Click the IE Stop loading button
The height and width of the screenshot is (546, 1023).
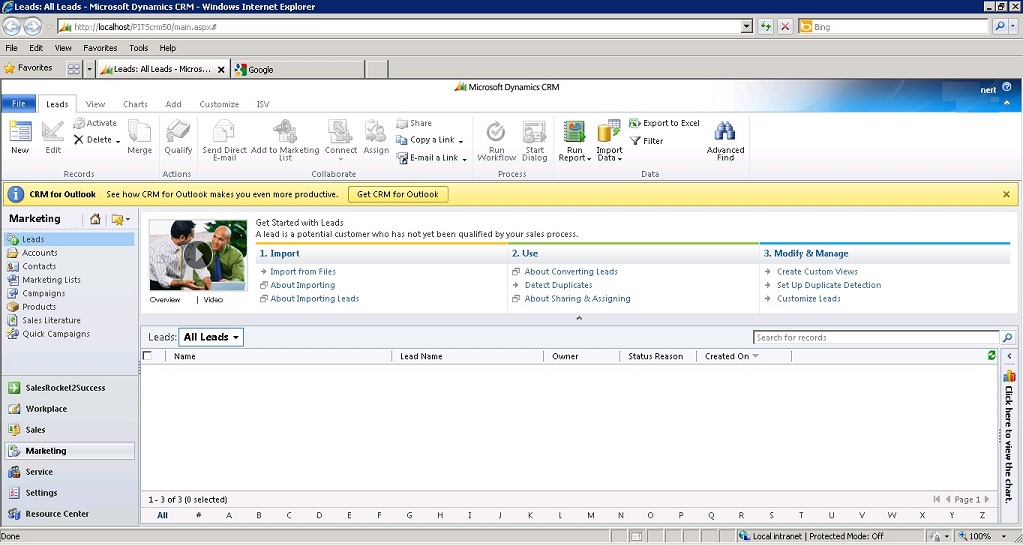pyautogui.click(x=785, y=27)
